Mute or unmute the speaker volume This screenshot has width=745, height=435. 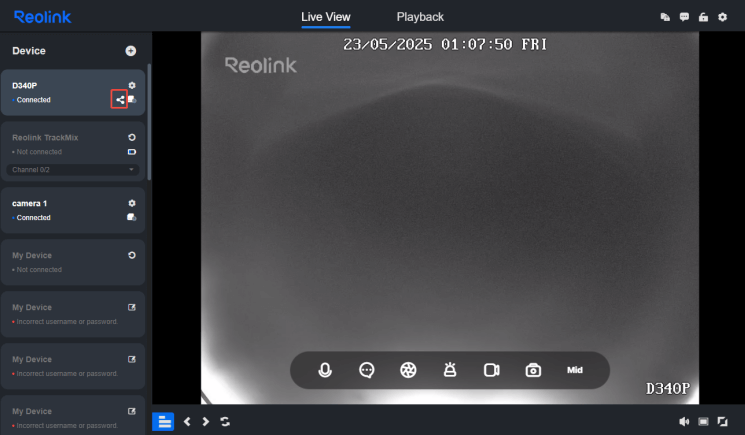684,422
